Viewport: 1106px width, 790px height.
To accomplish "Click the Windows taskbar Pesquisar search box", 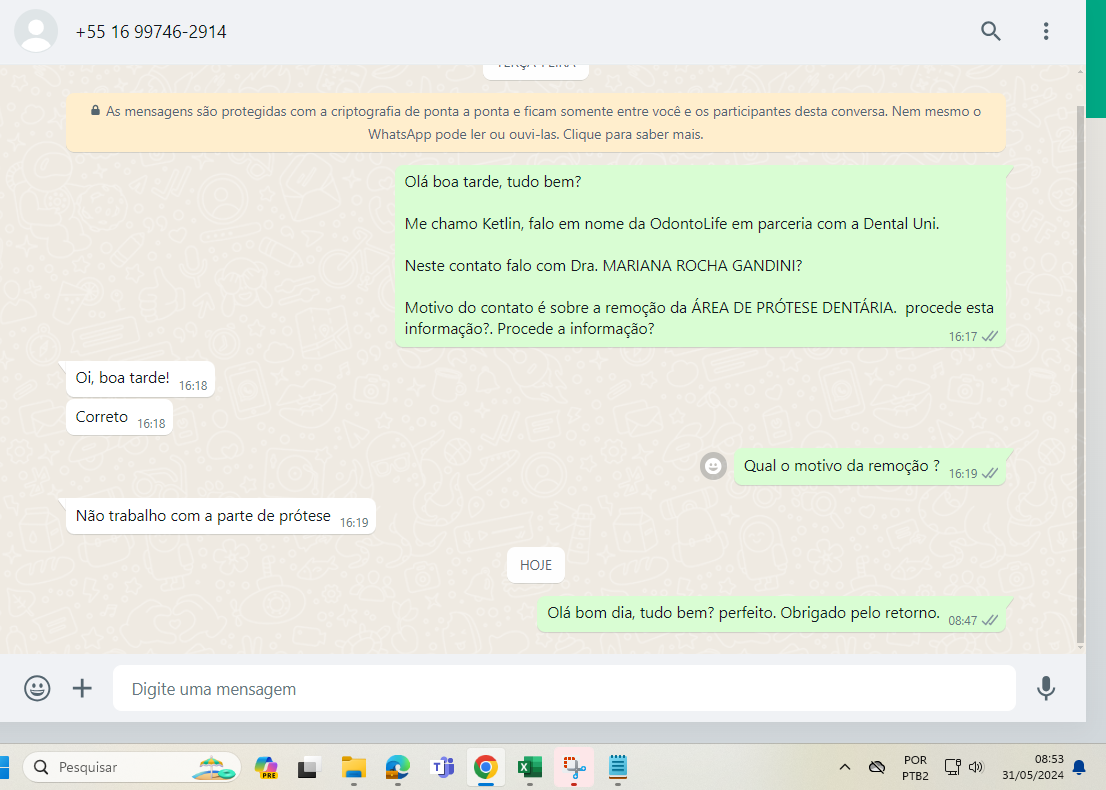I will click(132, 767).
